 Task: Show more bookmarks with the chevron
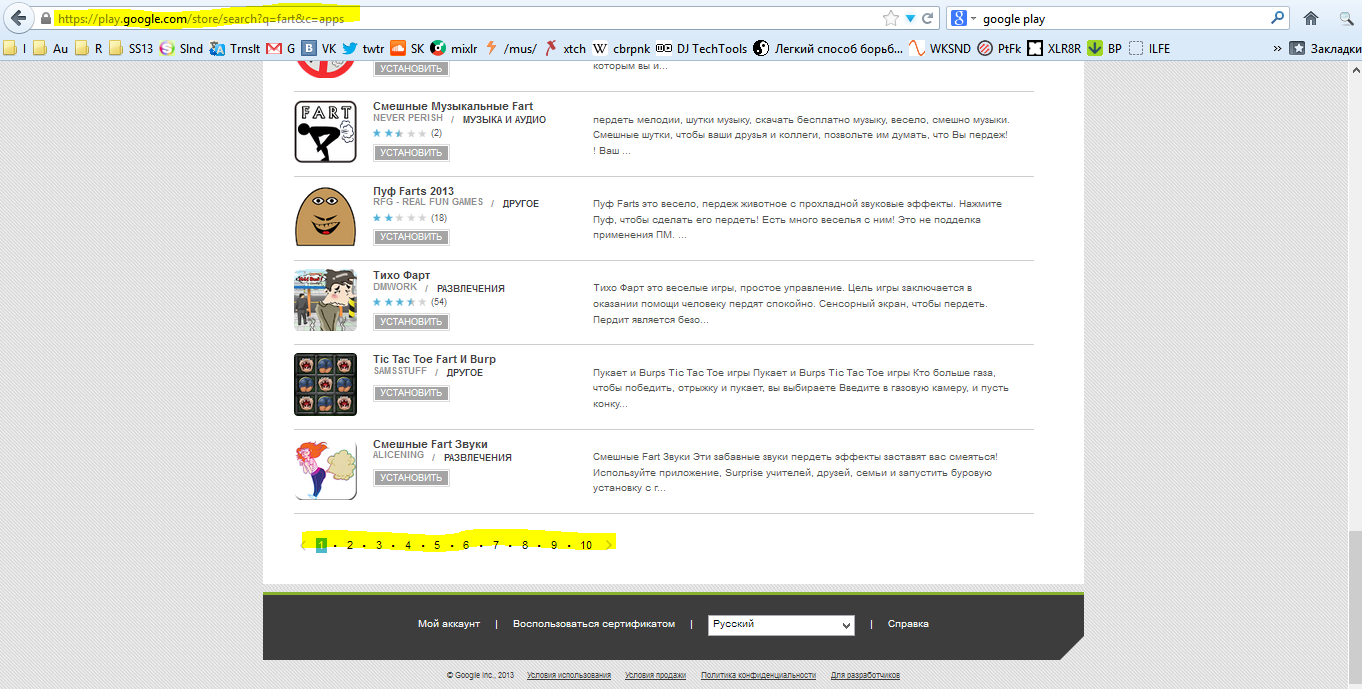[1277, 48]
